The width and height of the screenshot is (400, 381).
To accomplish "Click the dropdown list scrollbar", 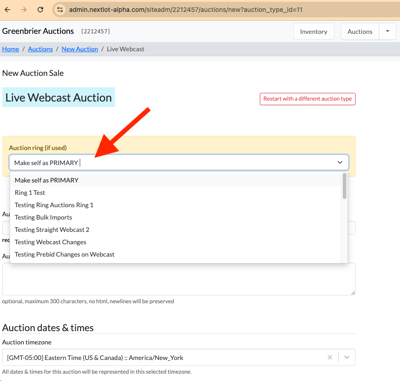I will 344,186.
